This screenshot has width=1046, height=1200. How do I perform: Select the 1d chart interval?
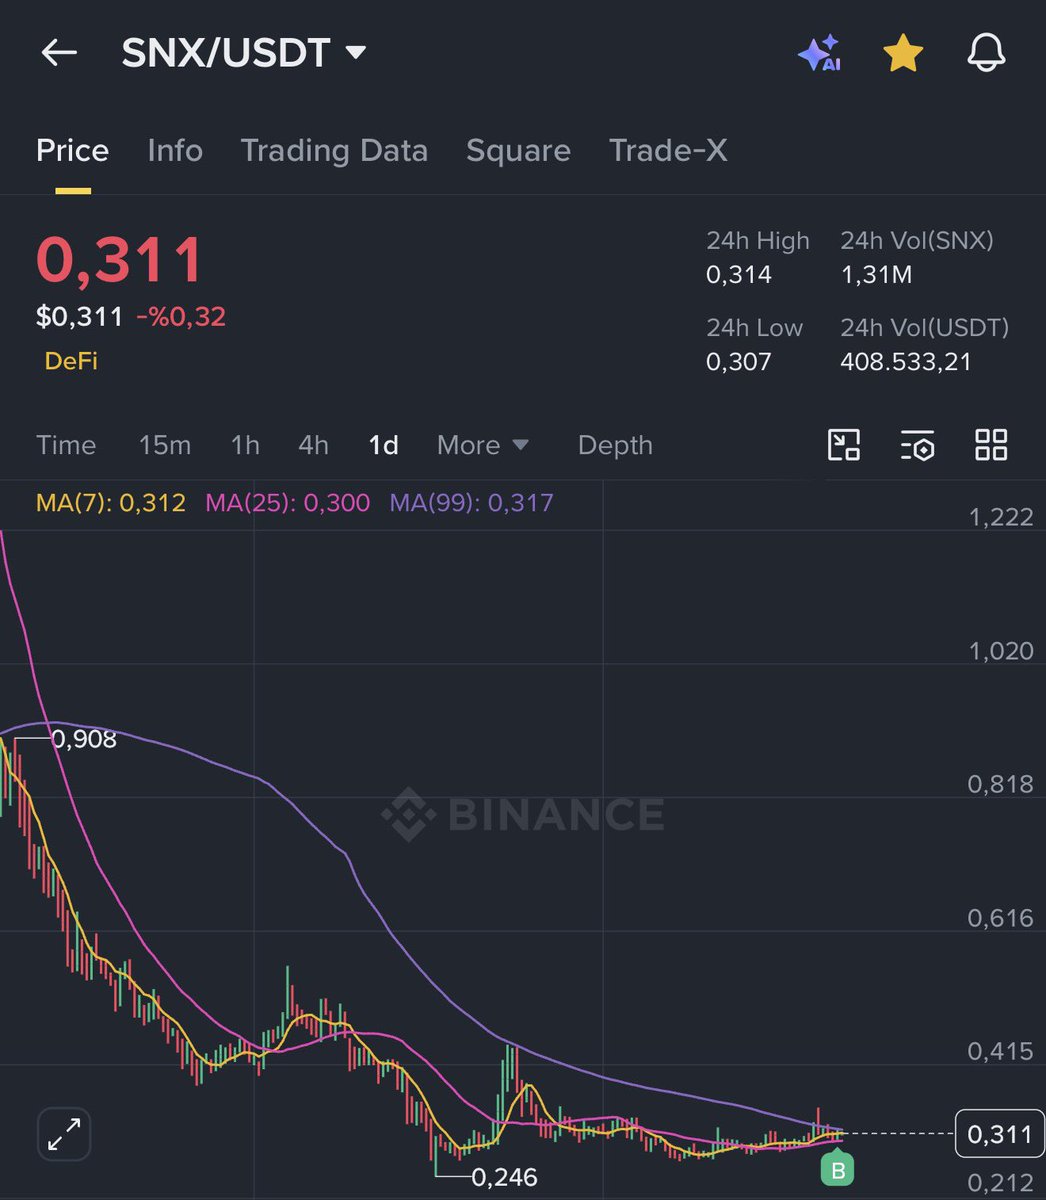[x=383, y=445]
